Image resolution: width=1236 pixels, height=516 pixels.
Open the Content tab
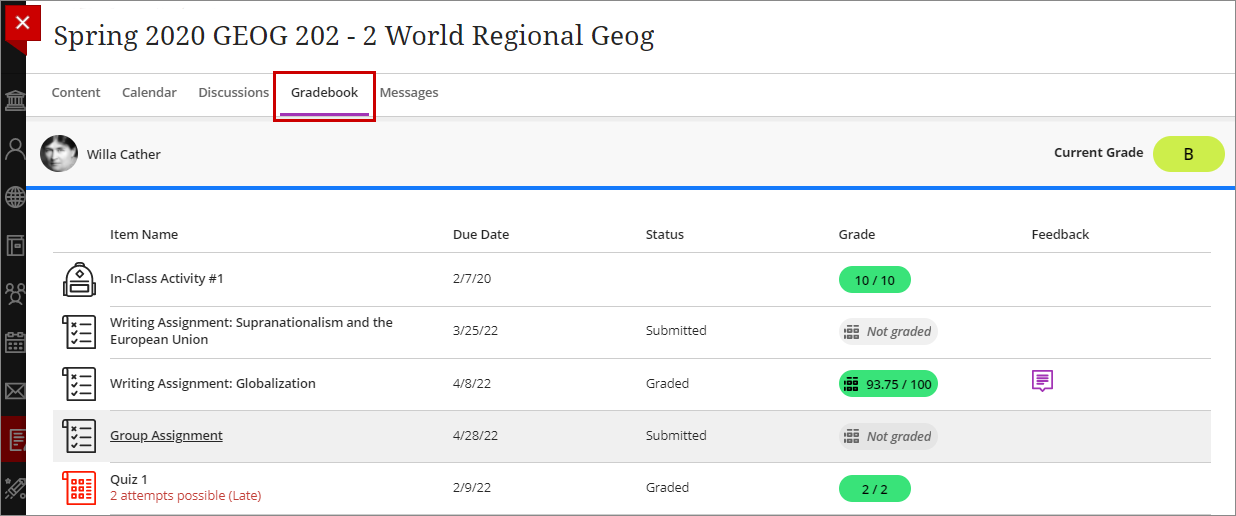[76, 92]
